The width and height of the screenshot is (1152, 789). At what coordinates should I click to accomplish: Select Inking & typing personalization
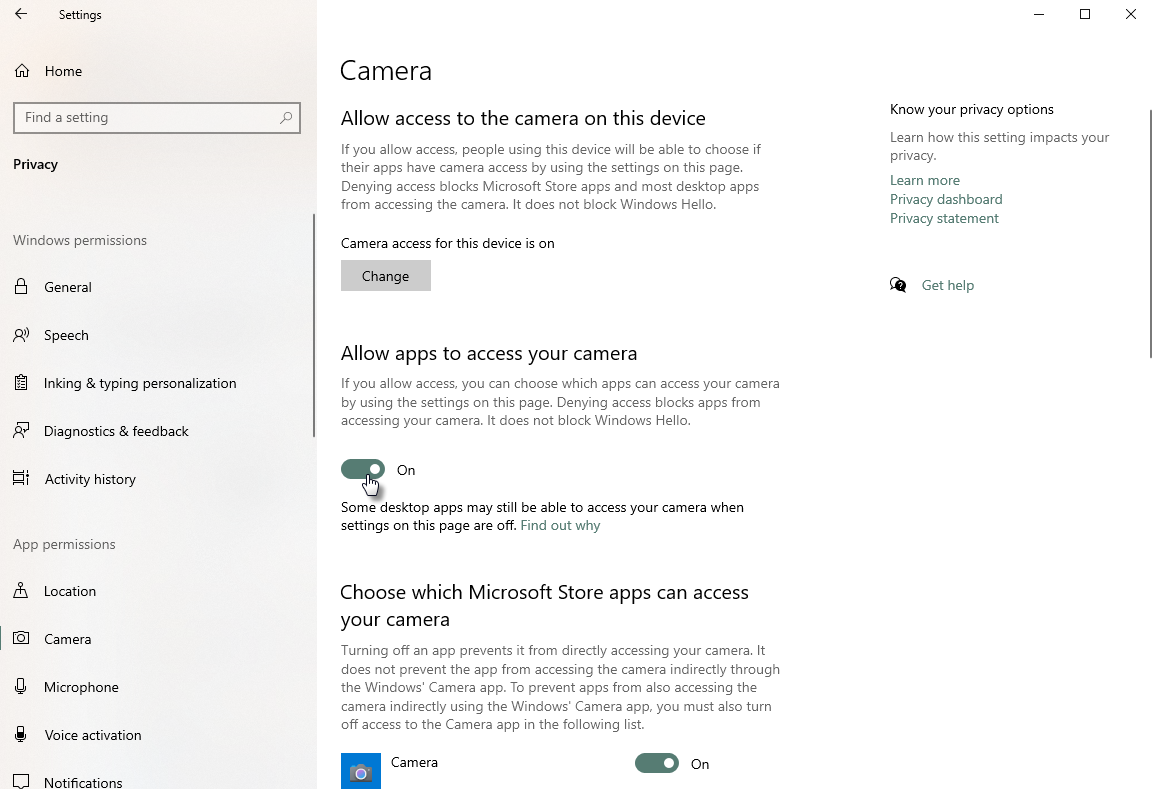pyautogui.click(x=140, y=383)
